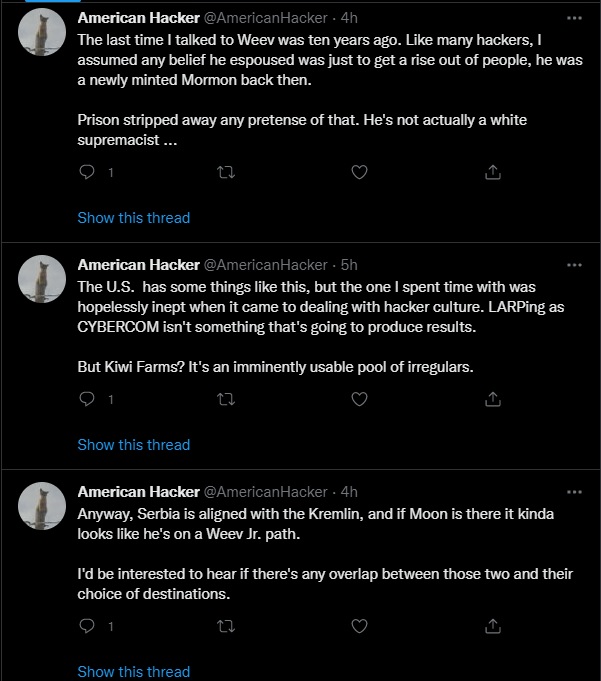Show this thread under the Kiwi Farms tweet

(x=133, y=444)
